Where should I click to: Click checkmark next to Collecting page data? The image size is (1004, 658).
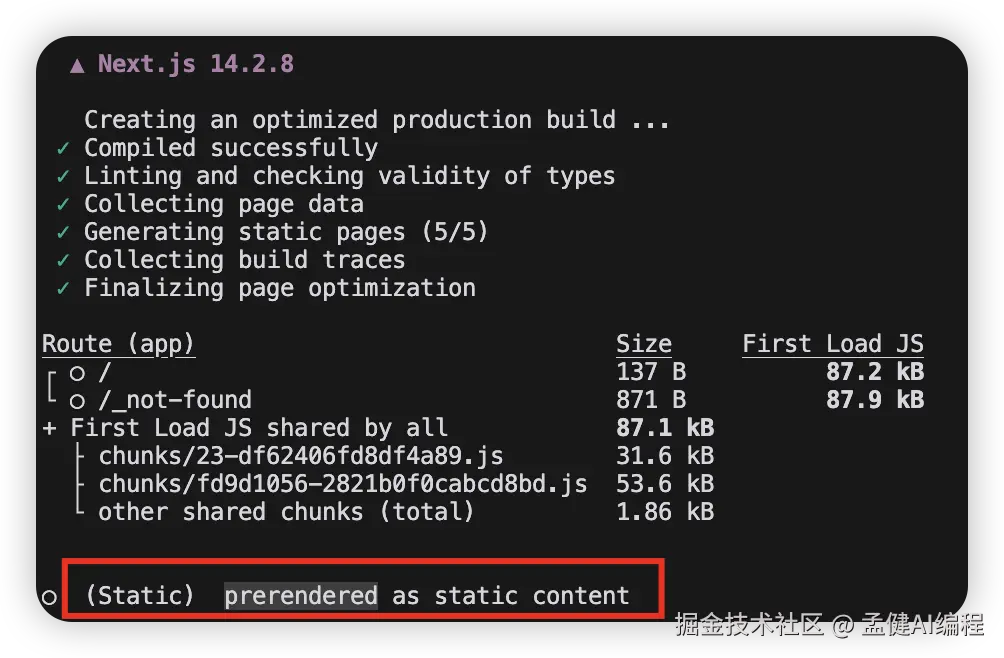[x=63, y=204]
